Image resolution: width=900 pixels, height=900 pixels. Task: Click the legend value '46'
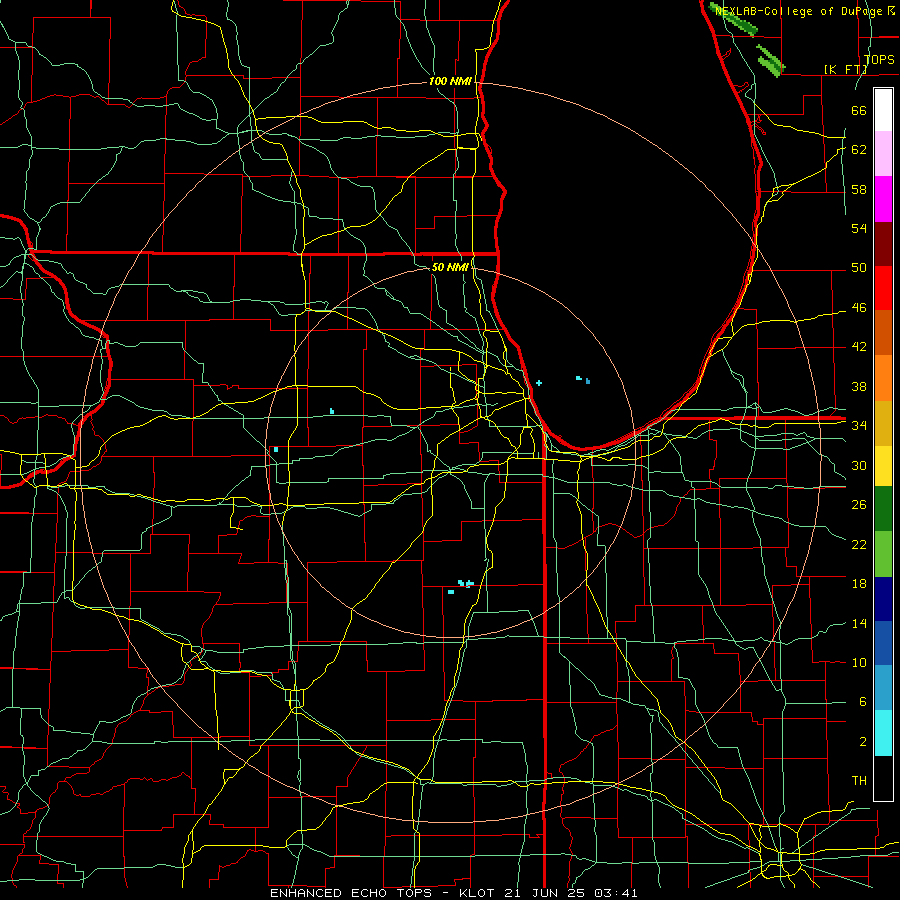point(859,308)
